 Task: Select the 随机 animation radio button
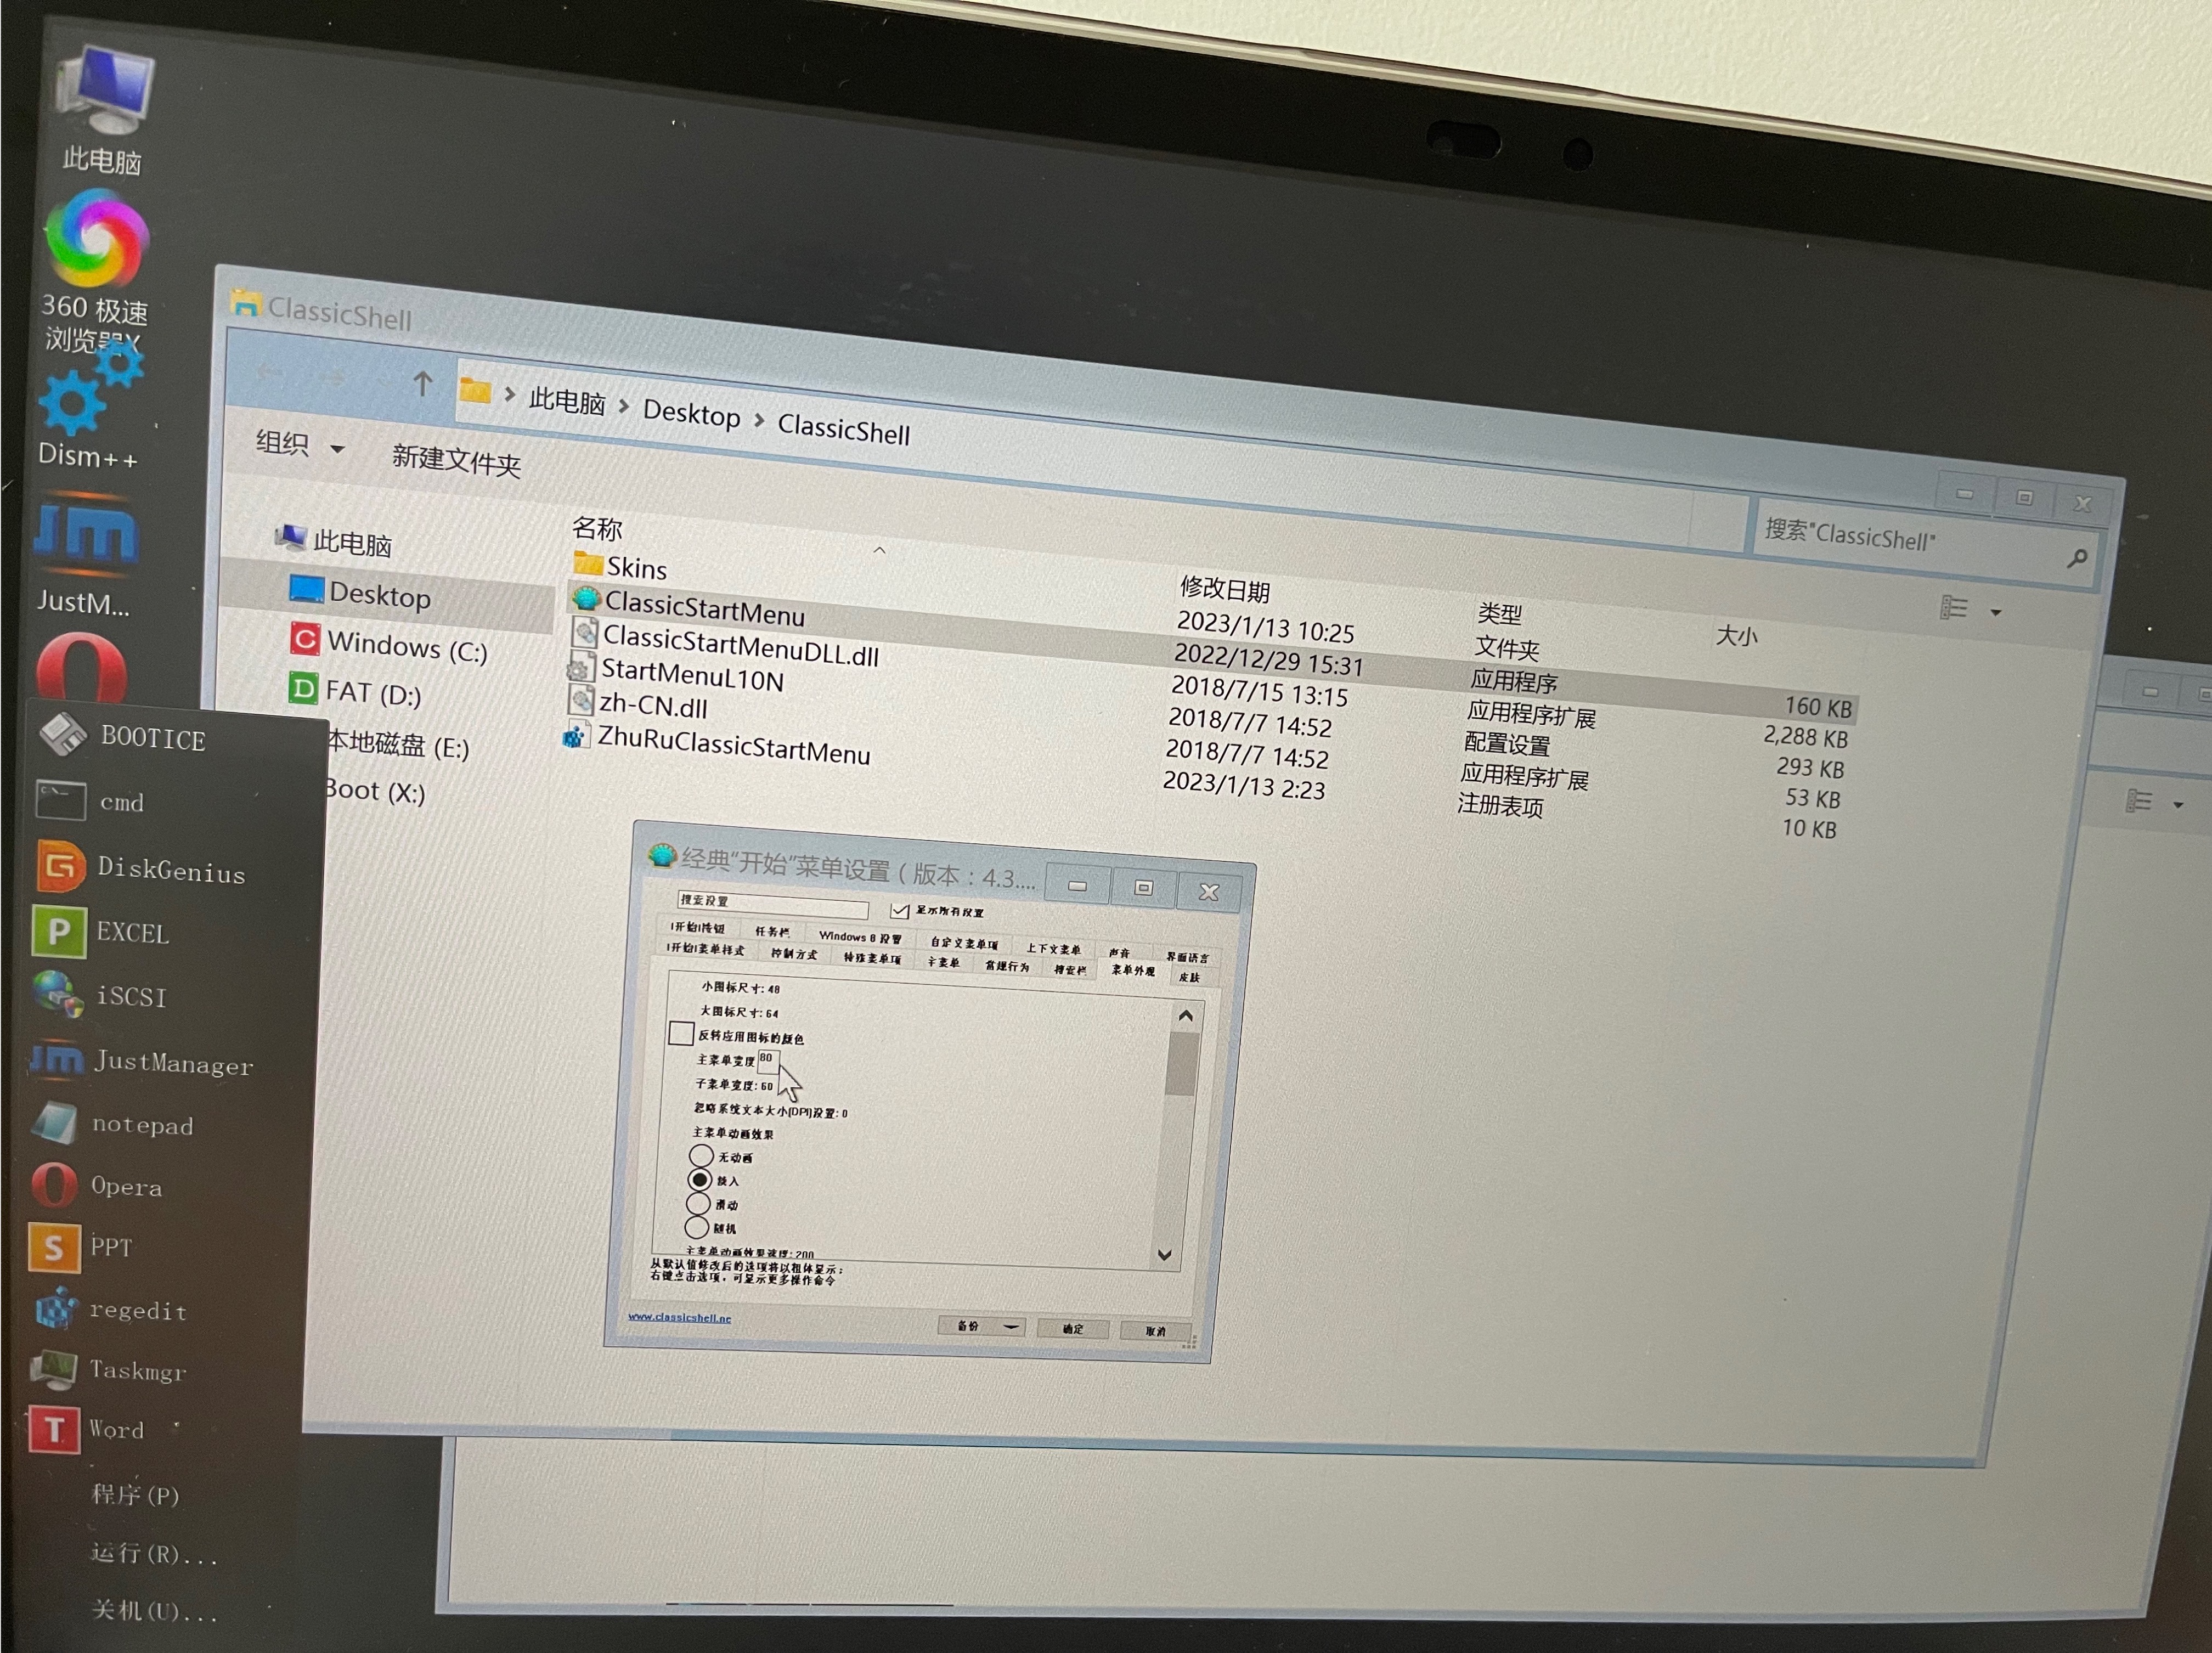(x=697, y=1227)
